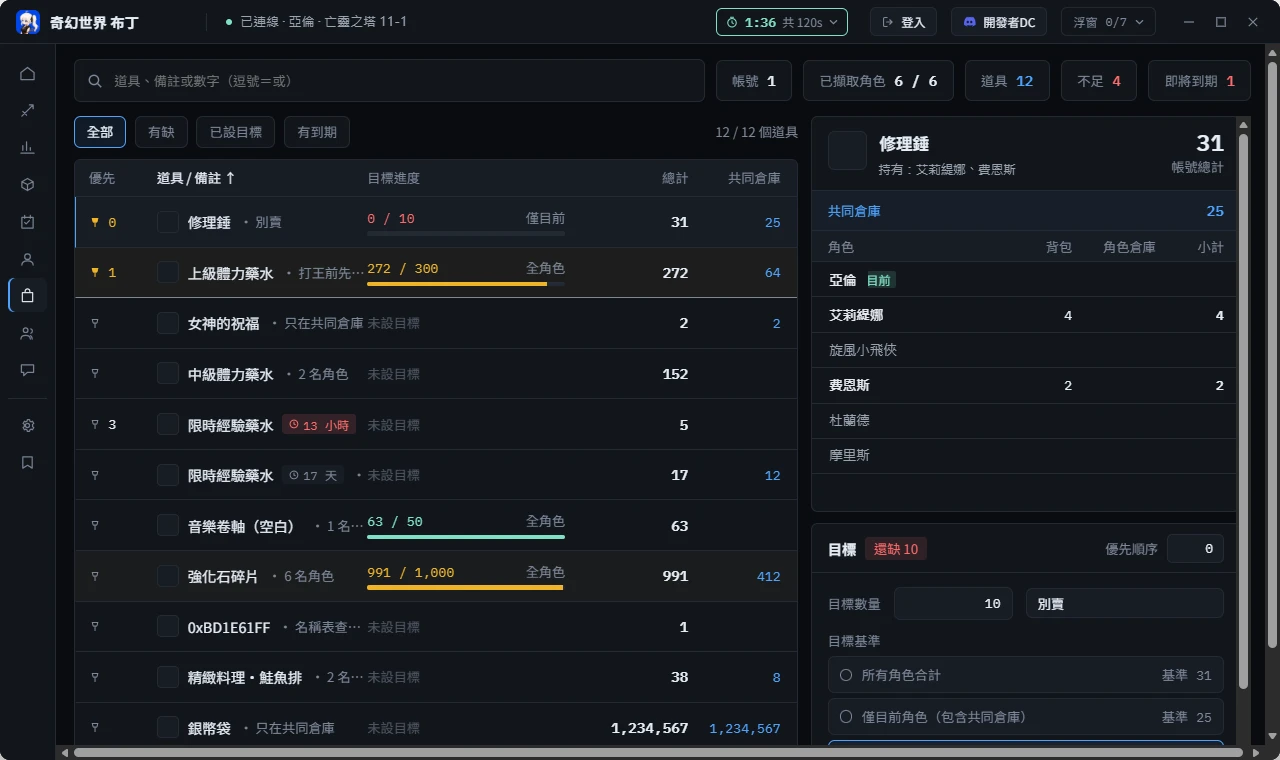The image size is (1280, 760).
Task: Click the 道具 12 summary button
Action: coord(1007,81)
